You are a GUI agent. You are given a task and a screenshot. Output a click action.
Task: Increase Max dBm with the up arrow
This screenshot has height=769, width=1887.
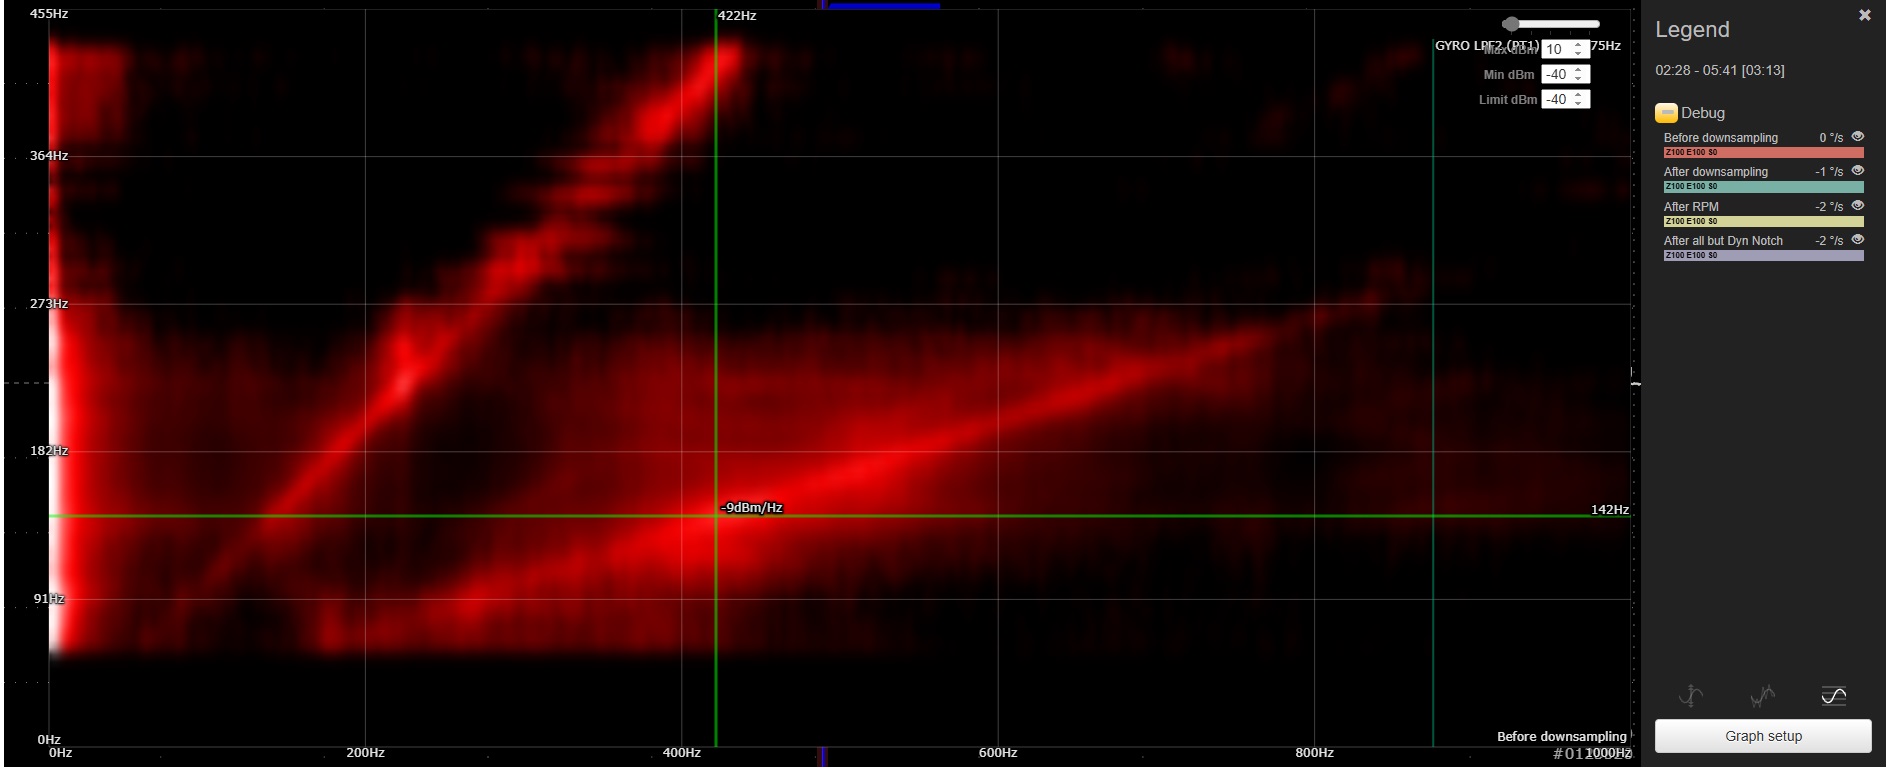point(1579,45)
